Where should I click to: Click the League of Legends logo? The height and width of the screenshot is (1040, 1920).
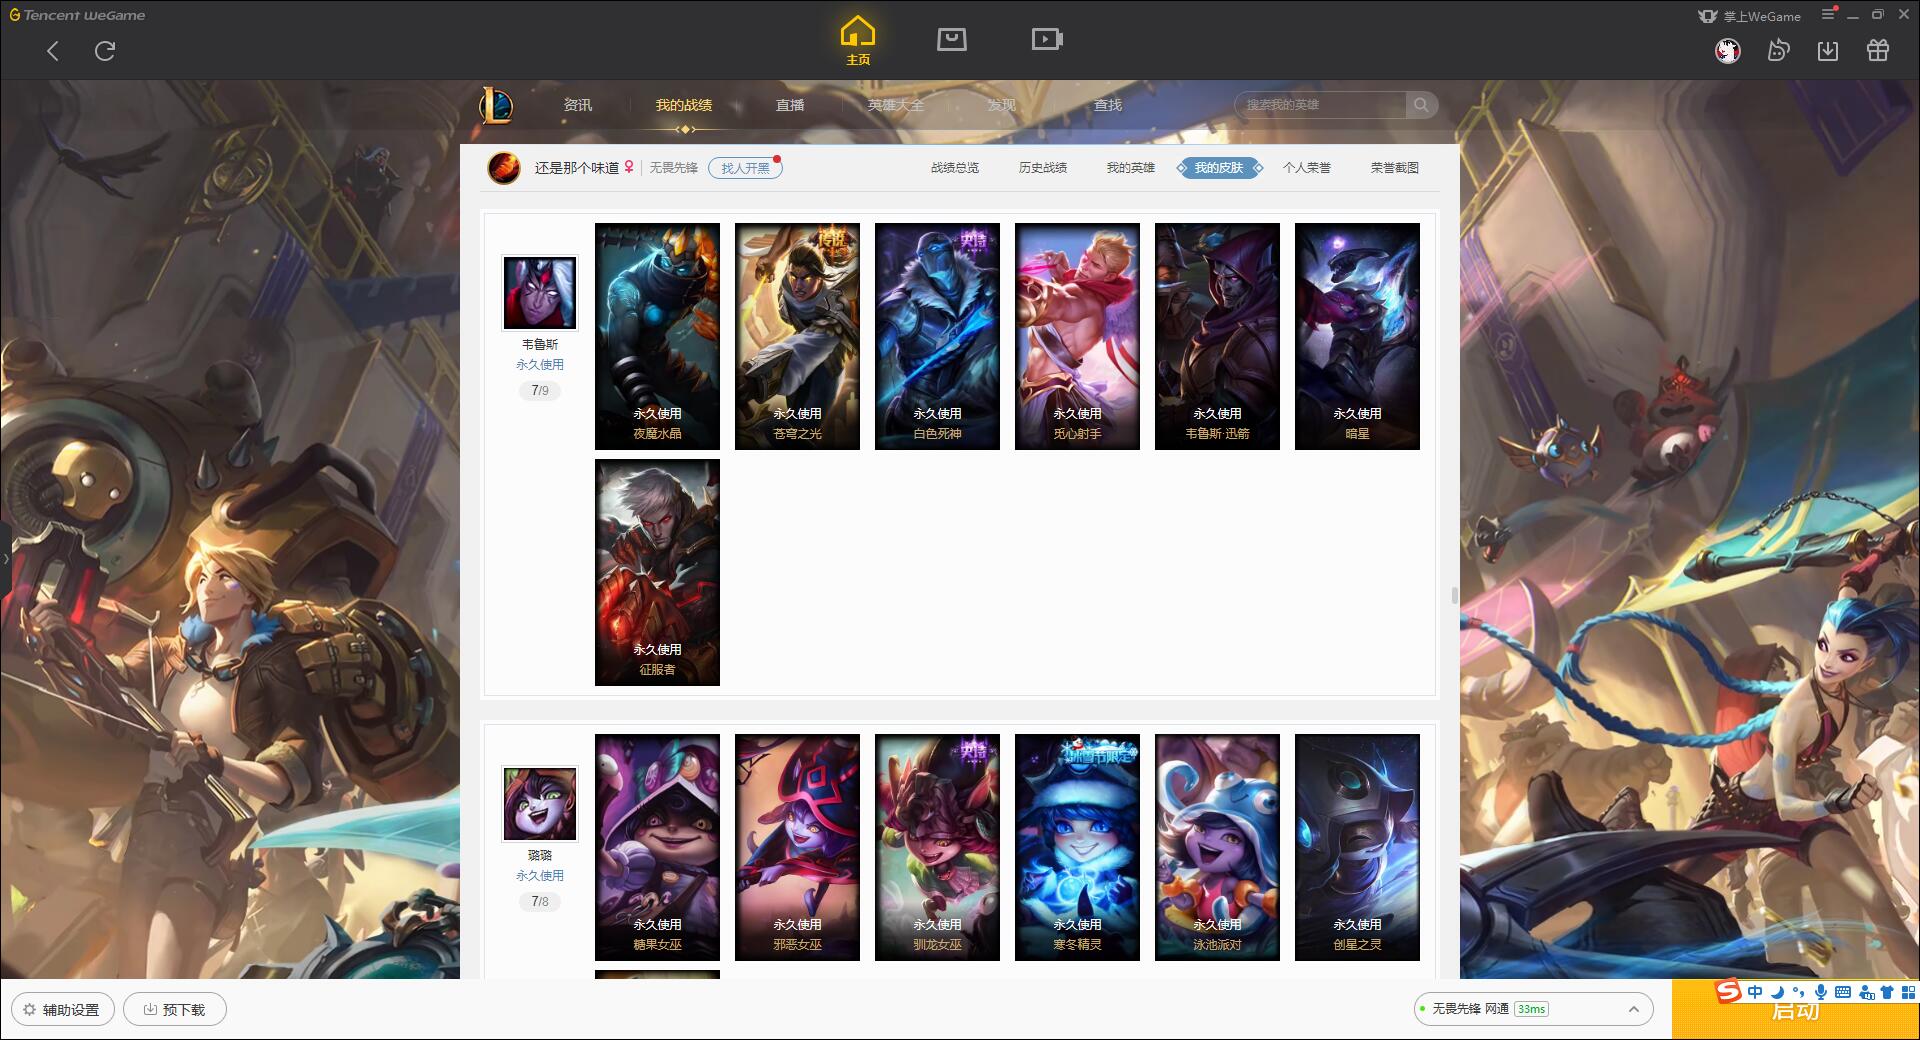pyautogui.click(x=496, y=105)
